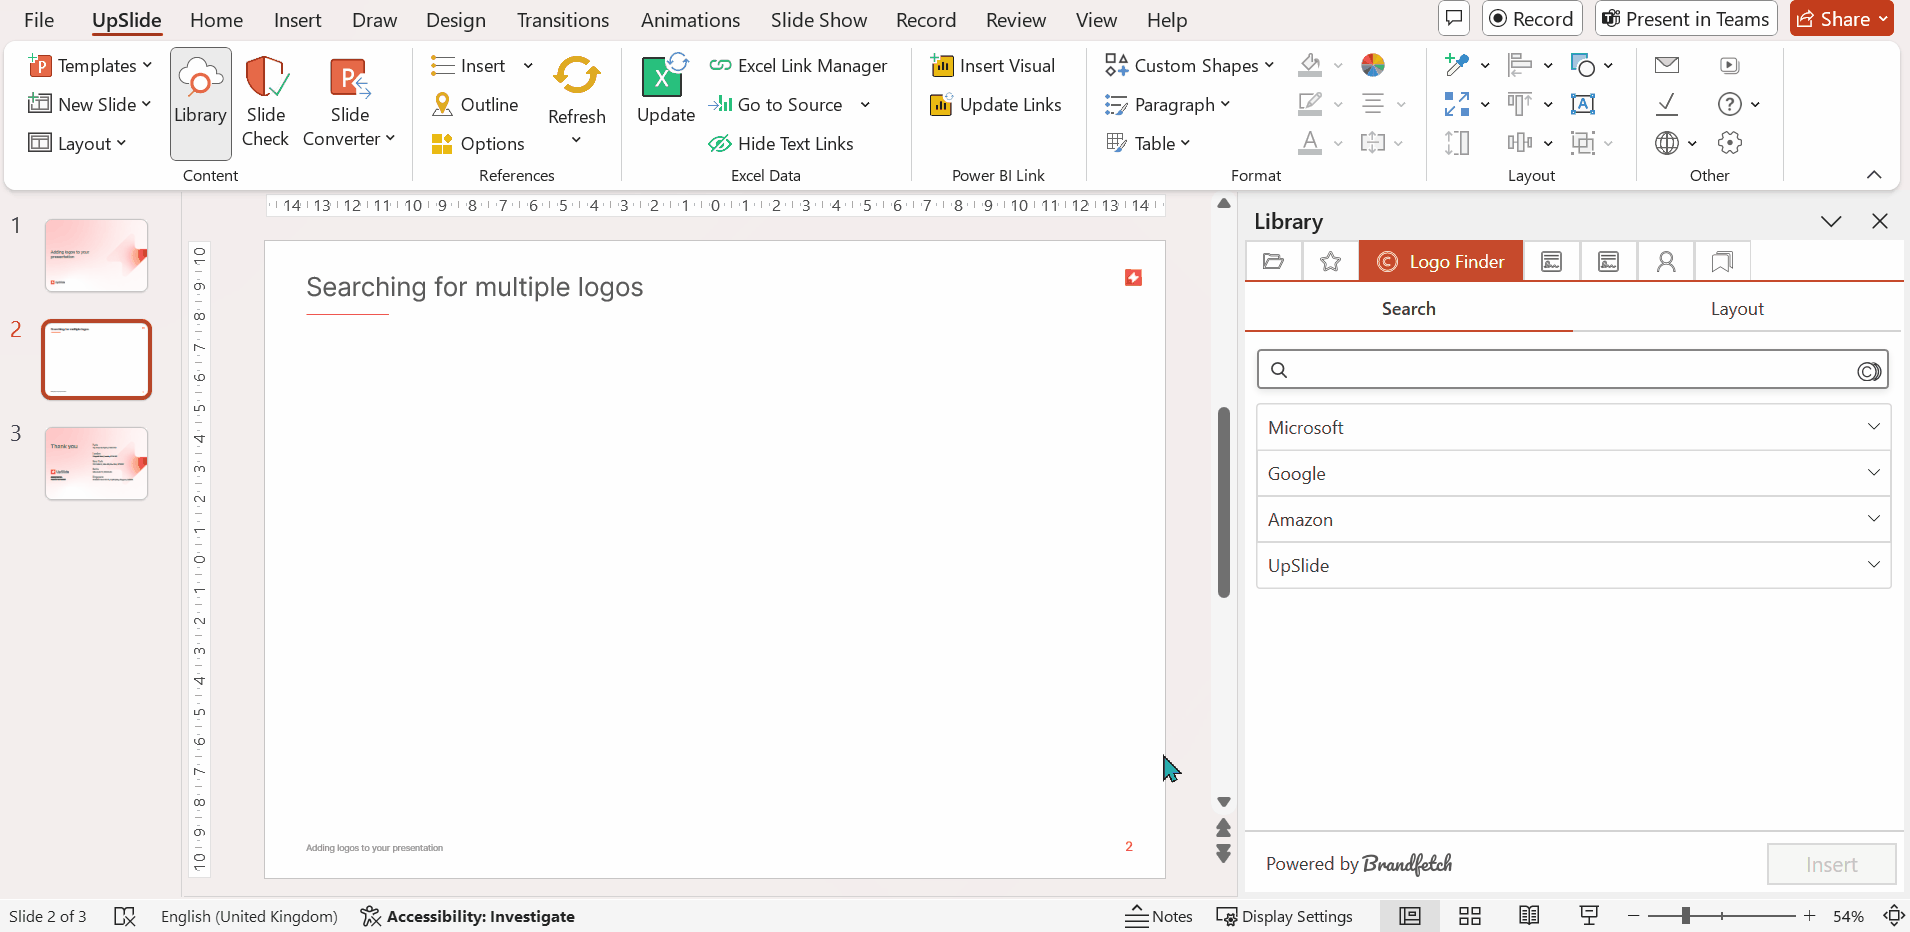Open UpSlide Options
The image size is (1910, 932).
pyautogui.click(x=478, y=144)
